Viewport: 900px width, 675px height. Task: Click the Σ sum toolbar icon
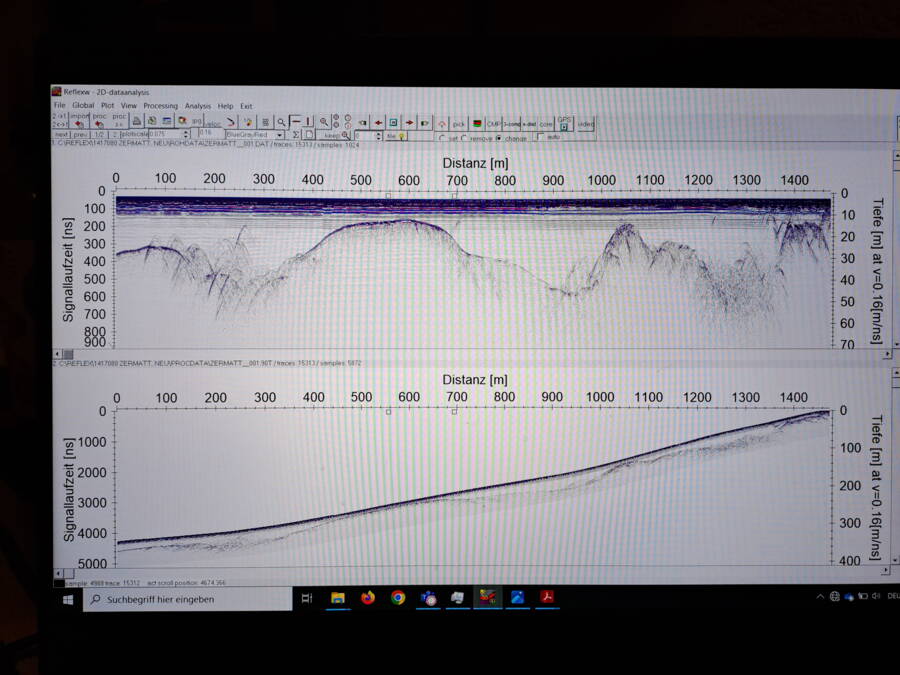tap(297, 133)
